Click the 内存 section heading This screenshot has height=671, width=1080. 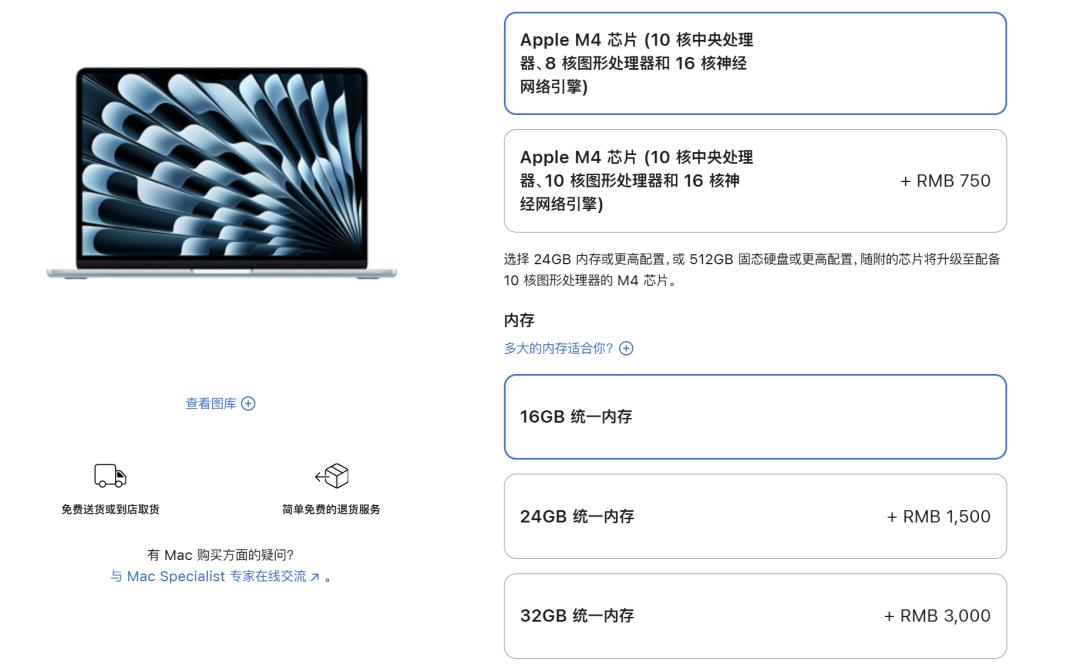point(519,320)
